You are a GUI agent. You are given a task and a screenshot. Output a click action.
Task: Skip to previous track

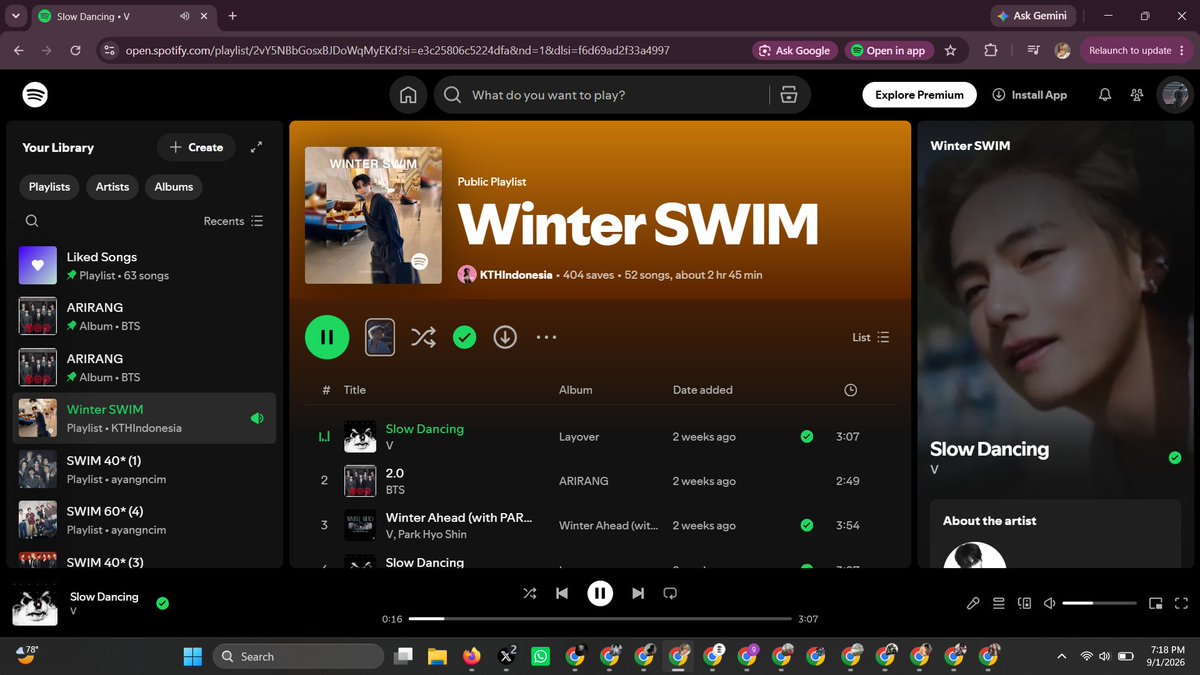[562, 593]
